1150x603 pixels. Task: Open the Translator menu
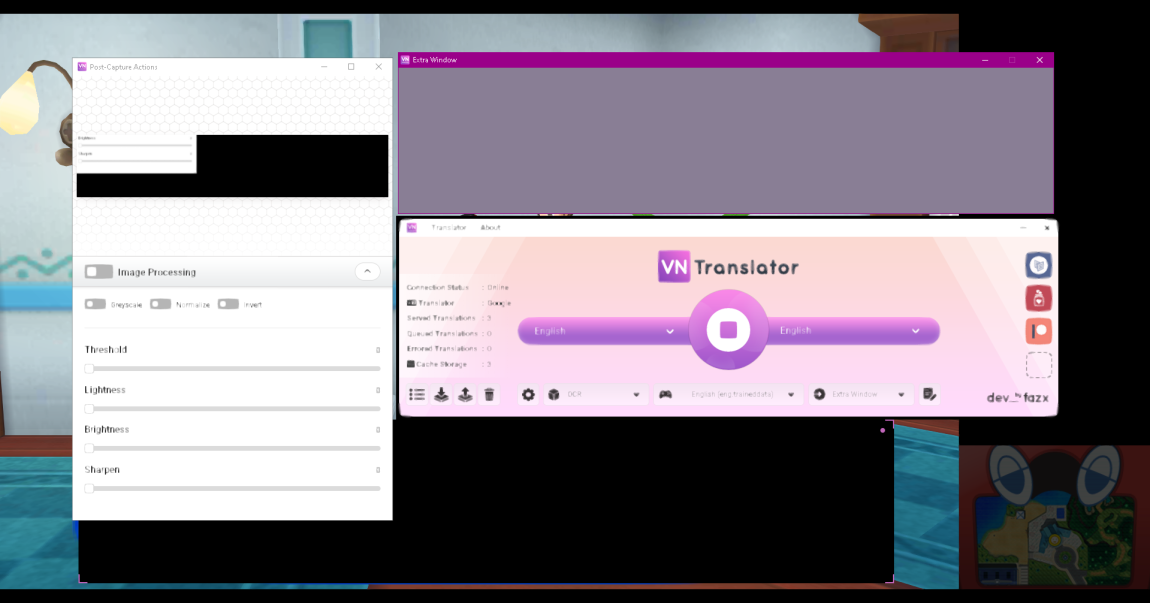(448, 228)
